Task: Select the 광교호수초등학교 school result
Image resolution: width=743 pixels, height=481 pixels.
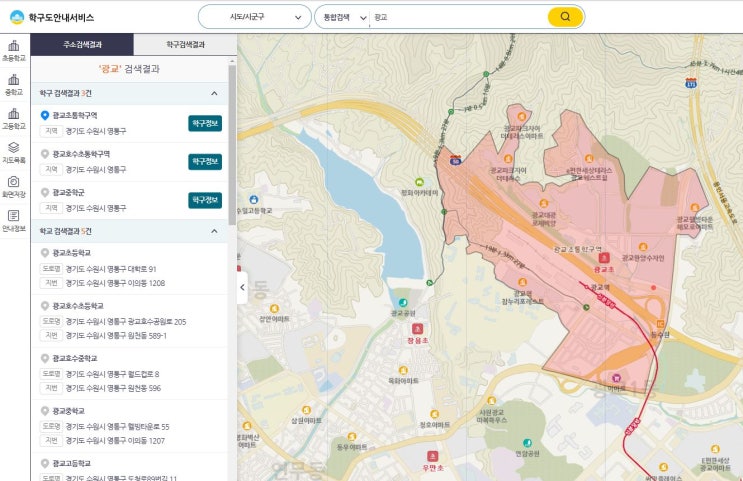Action: click(78, 306)
